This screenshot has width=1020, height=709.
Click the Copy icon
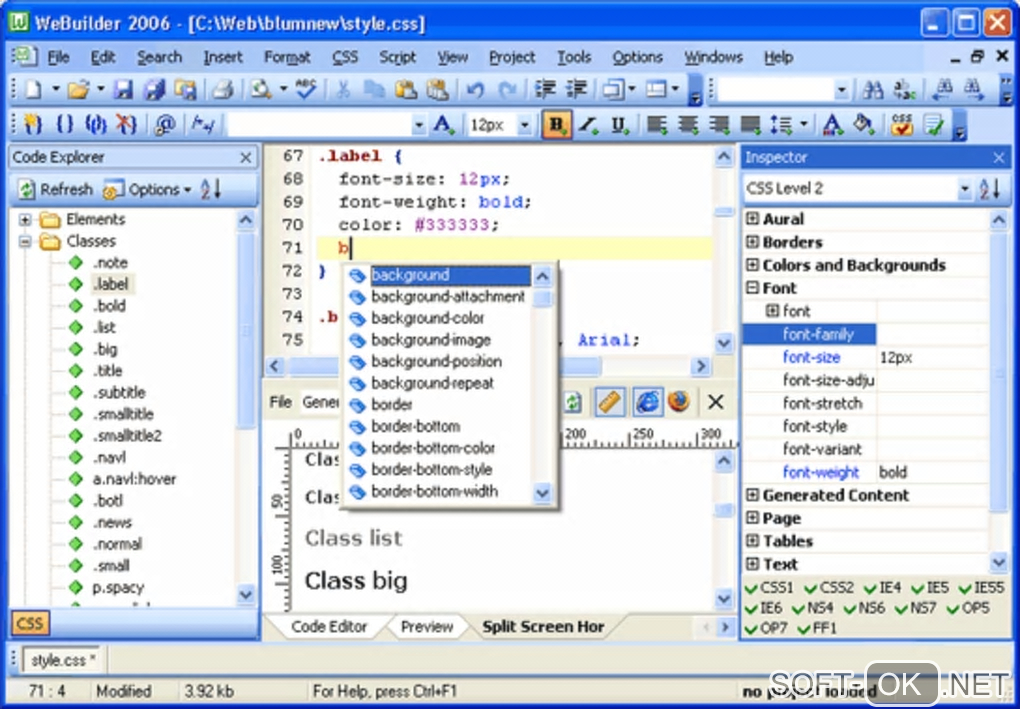click(x=374, y=89)
